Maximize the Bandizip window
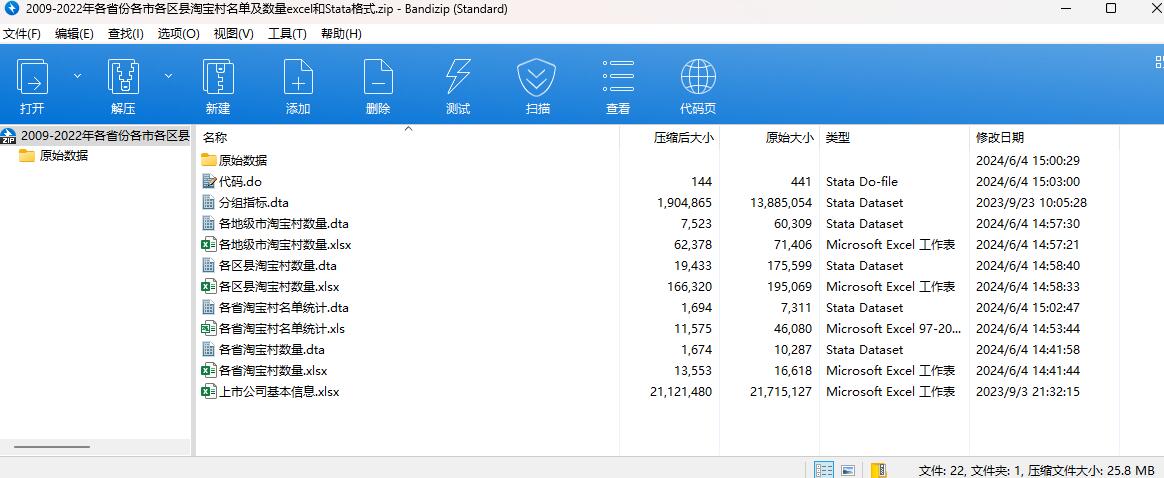This screenshot has height=478, width=1164. [1111, 9]
